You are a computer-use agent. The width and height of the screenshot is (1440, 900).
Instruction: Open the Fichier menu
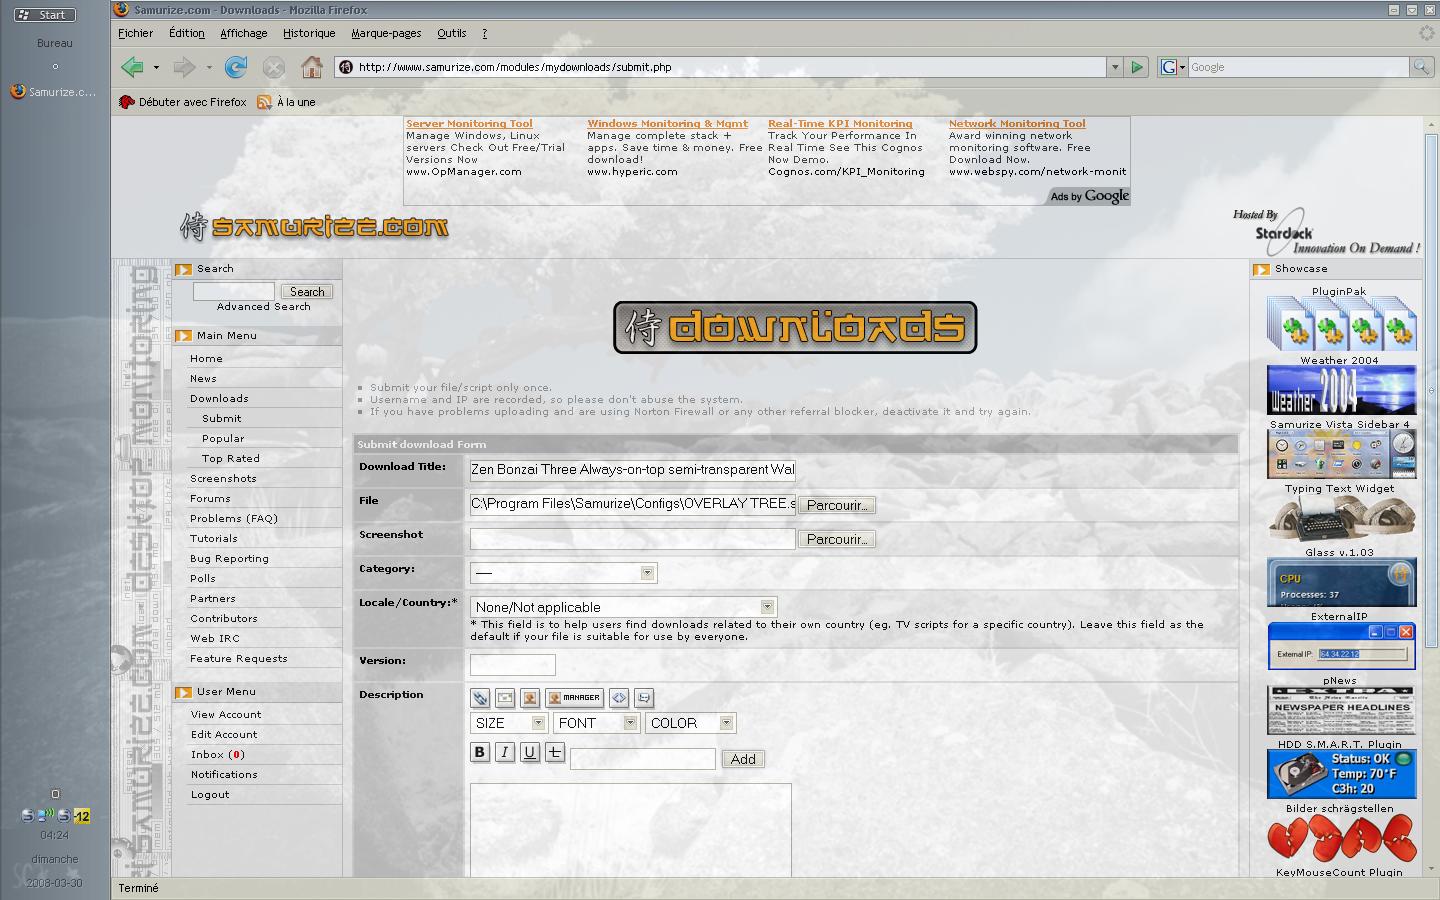tap(136, 33)
